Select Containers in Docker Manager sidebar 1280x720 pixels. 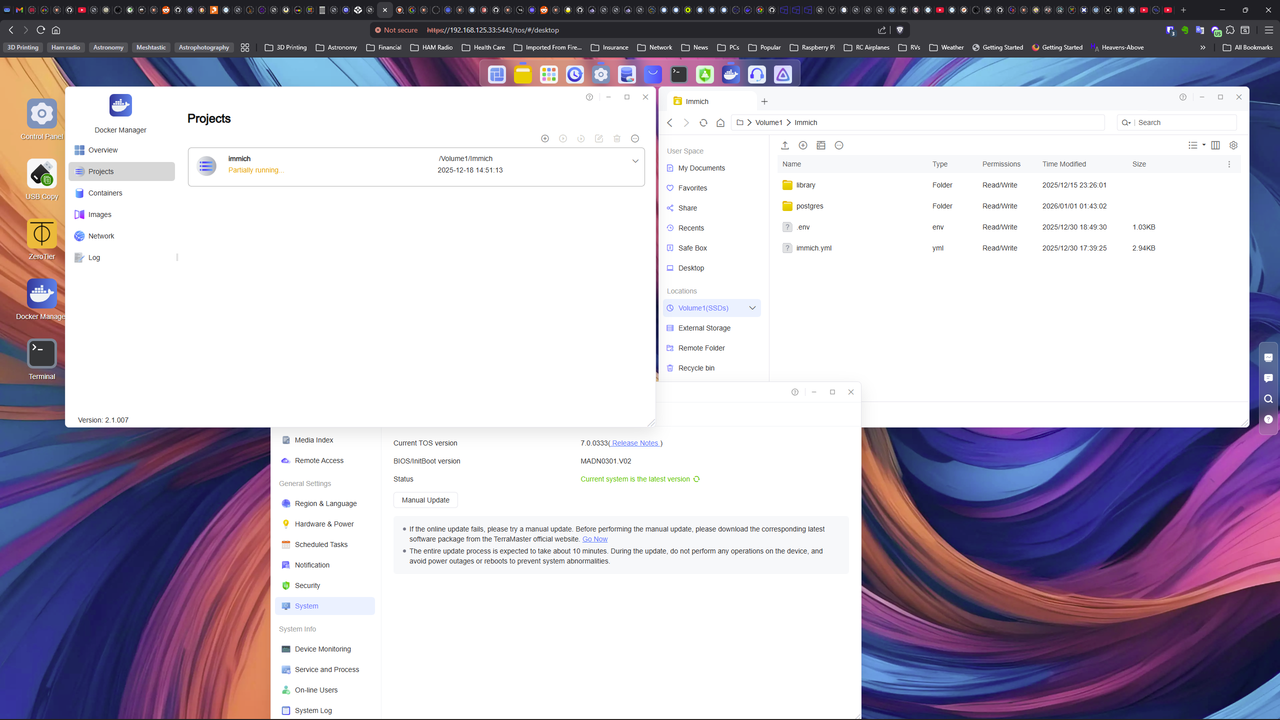coord(121,193)
